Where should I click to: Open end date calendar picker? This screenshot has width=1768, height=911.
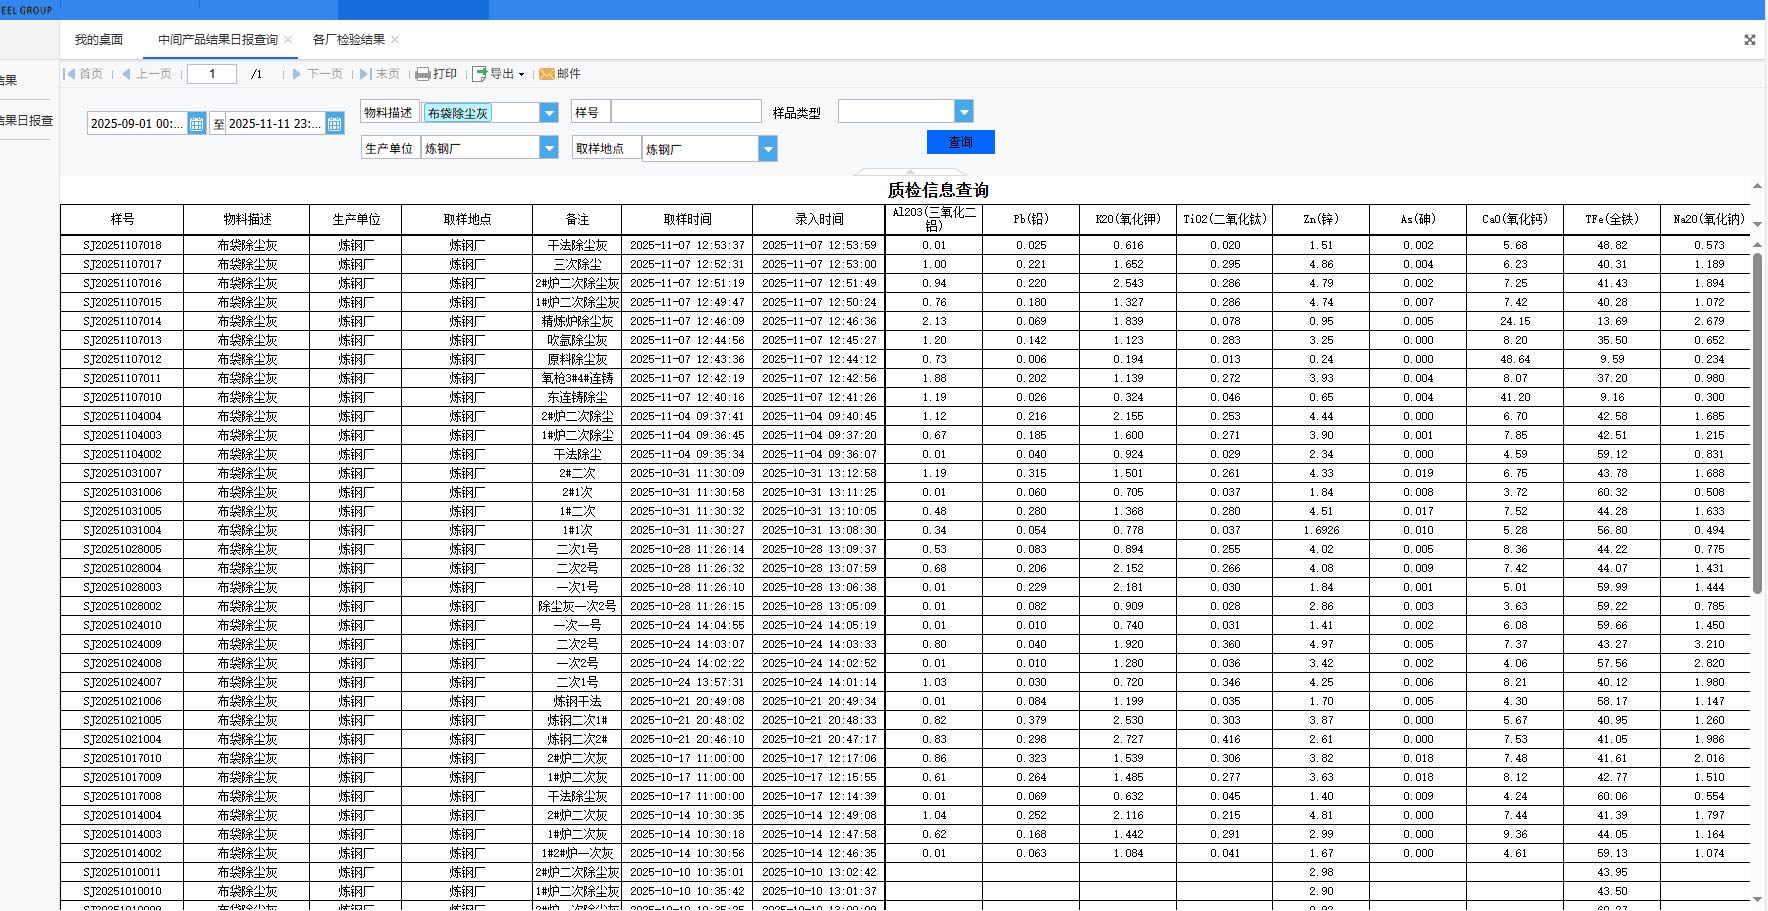[335, 124]
